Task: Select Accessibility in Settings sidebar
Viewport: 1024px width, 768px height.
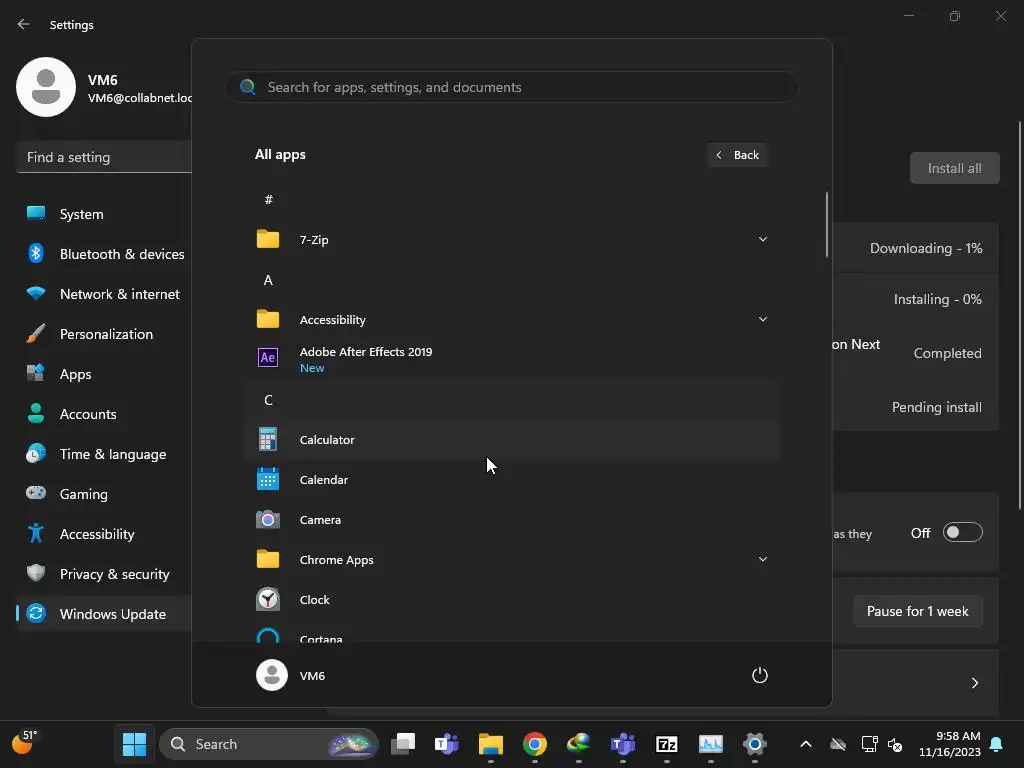Action: (x=104, y=534)
